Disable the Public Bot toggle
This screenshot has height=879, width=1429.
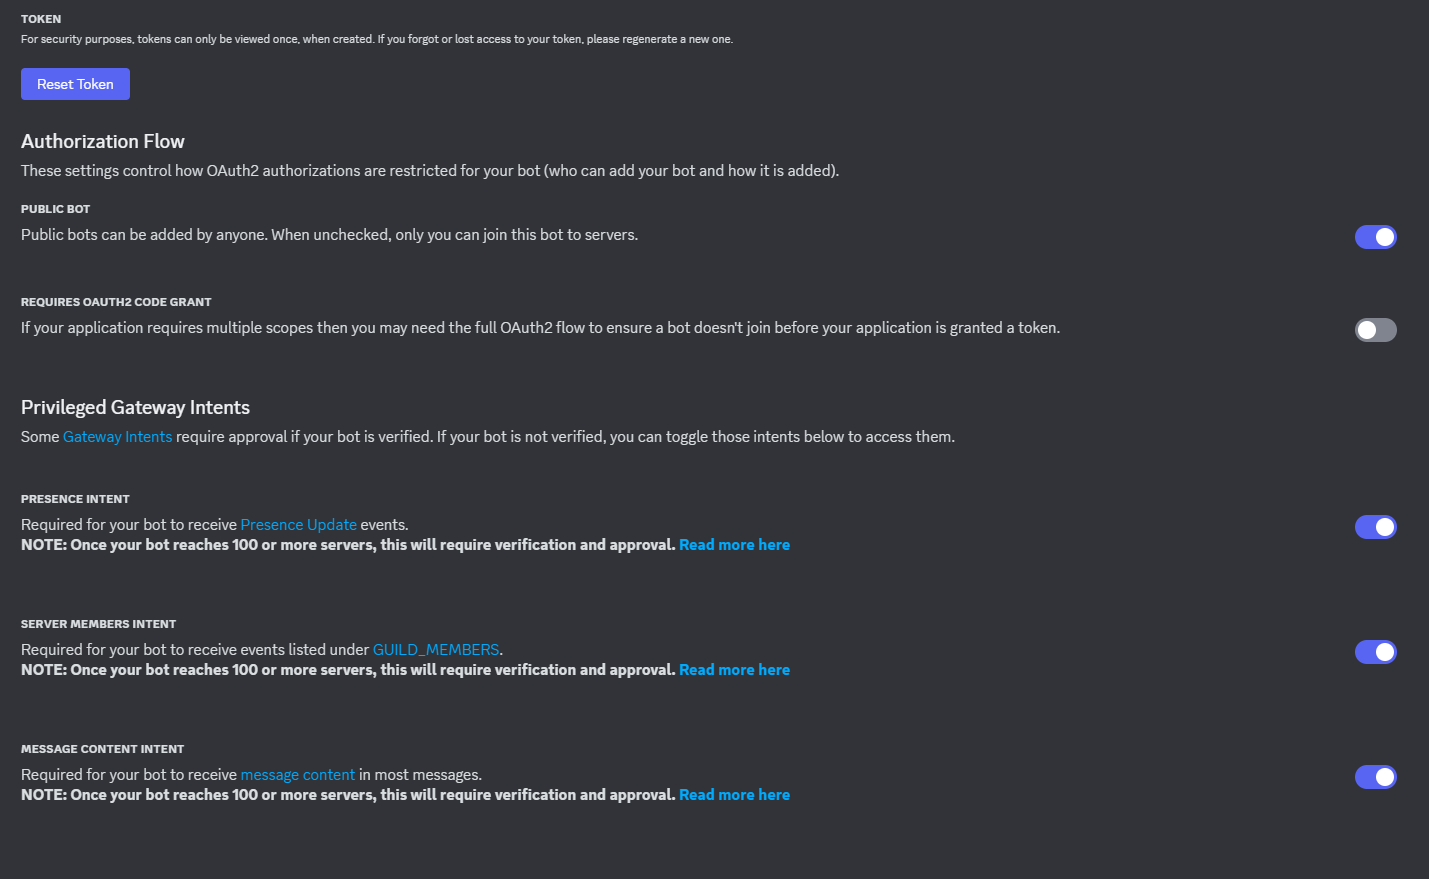[1375, 237]
